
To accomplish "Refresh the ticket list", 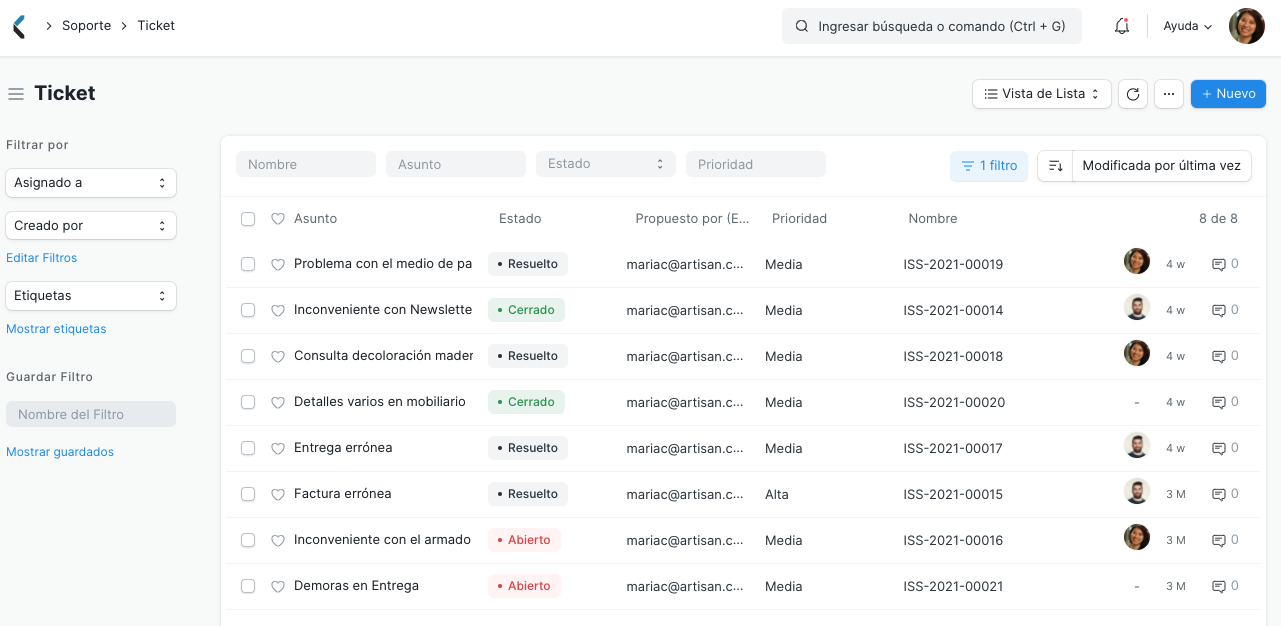I will (x=1133, y=94).
